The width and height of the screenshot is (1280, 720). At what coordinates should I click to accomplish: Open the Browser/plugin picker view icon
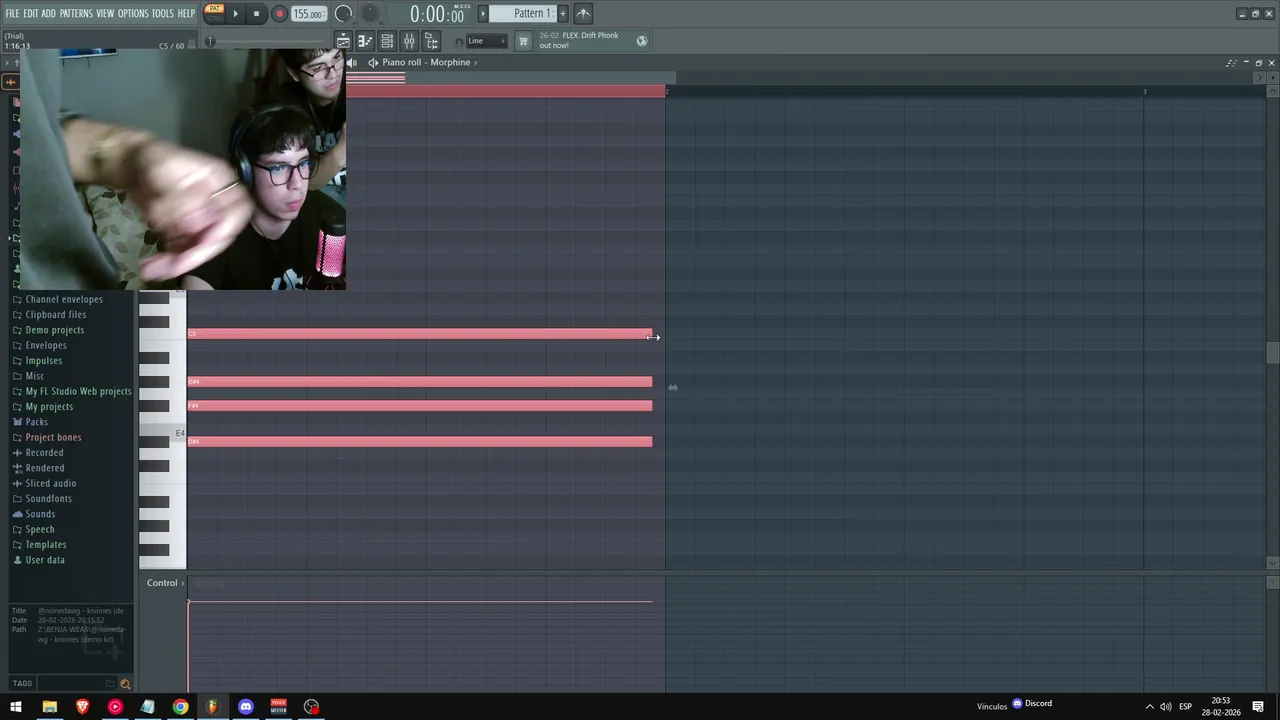[x=431, y=41]
